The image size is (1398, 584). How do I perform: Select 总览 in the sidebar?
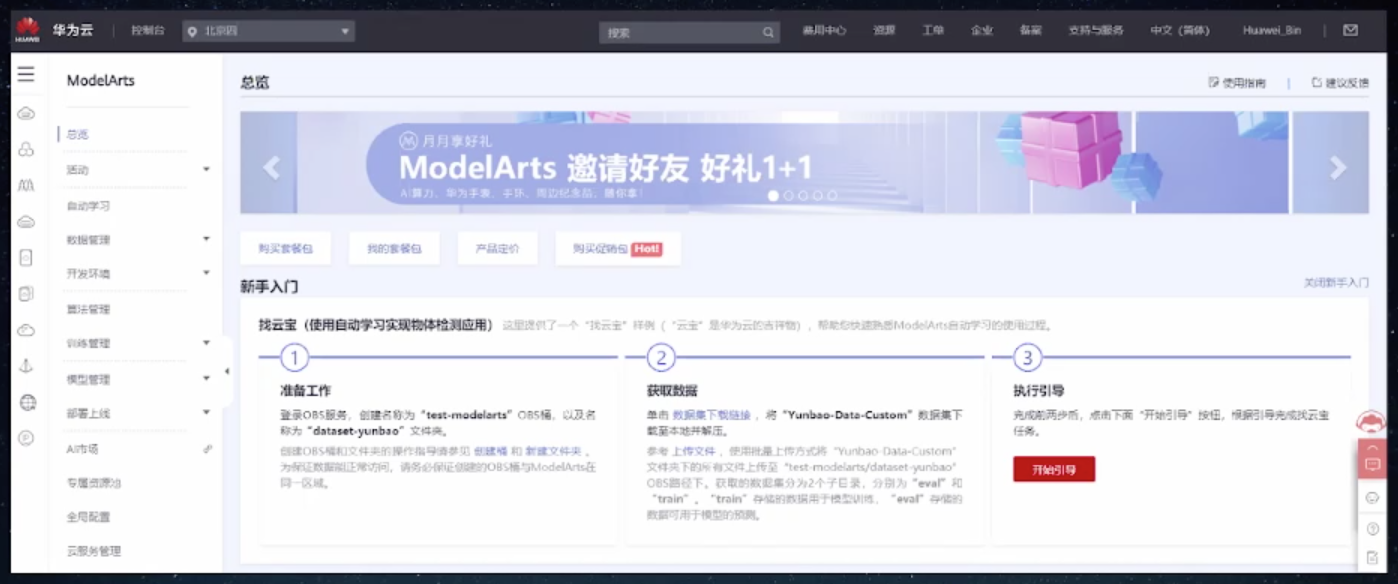(x=78, y=134)
